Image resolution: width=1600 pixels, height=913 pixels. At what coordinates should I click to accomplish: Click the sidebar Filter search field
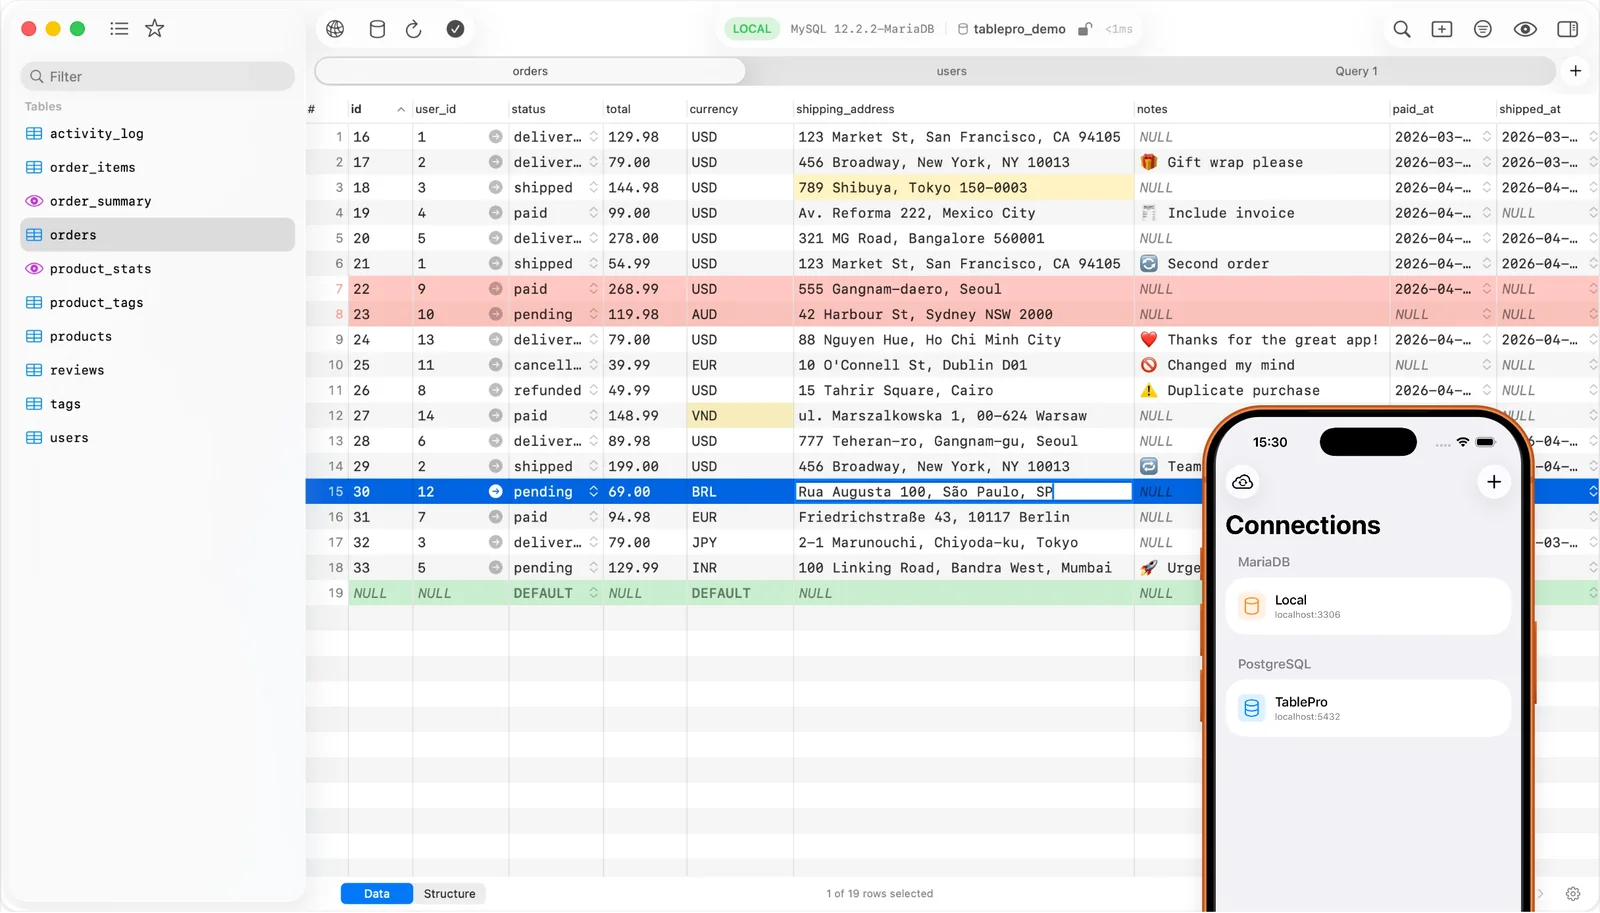point(157,76)
